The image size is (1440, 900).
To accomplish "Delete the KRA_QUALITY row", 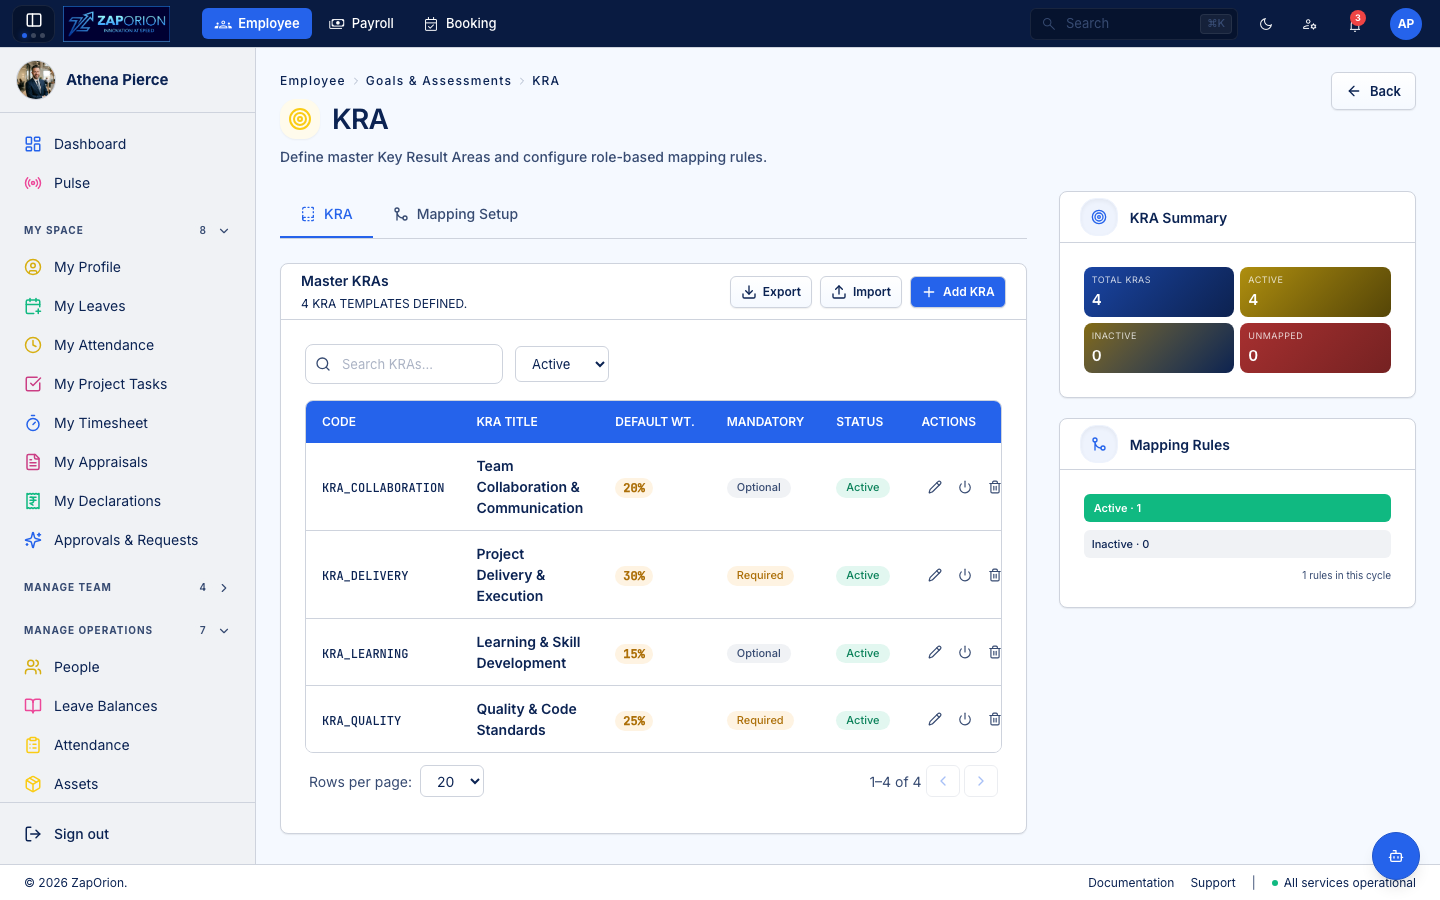I will tap(995, 719).
